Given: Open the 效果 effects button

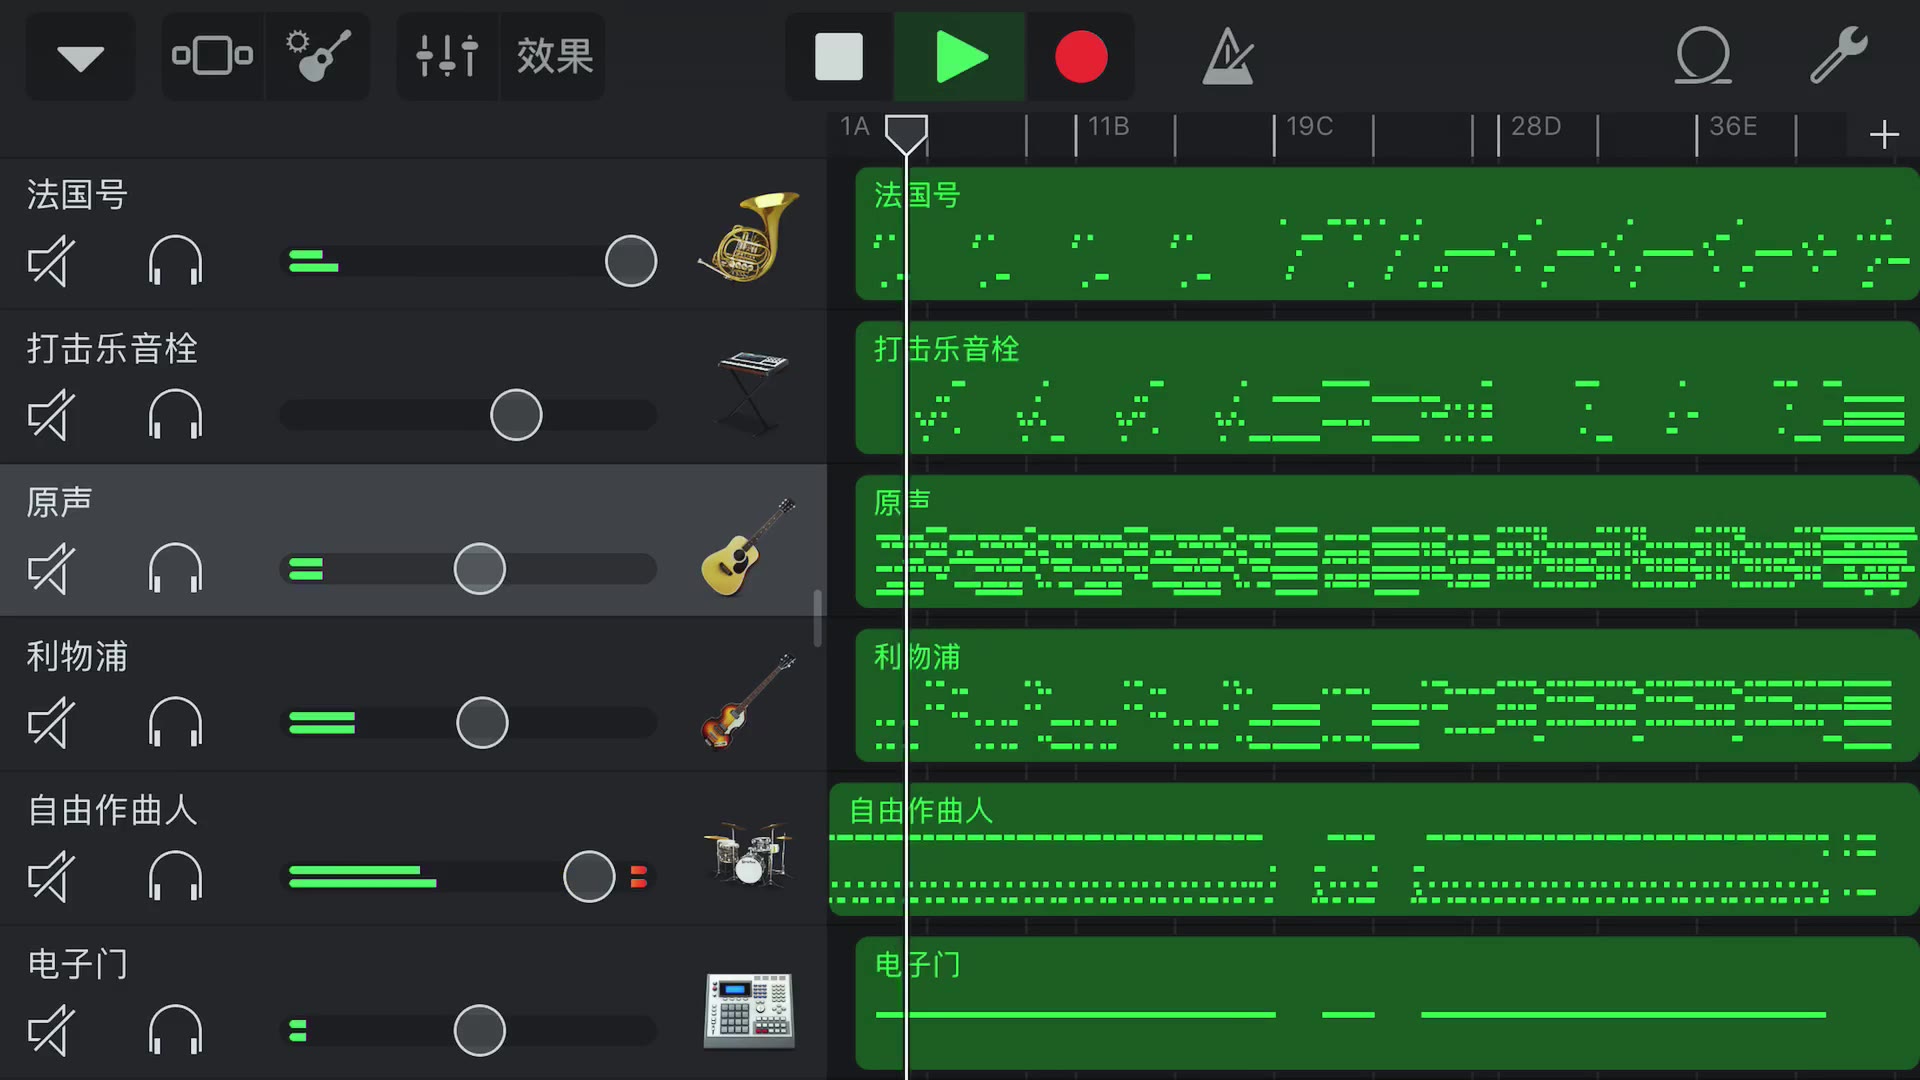Looking at the screenshot, I should coord(554,56).
